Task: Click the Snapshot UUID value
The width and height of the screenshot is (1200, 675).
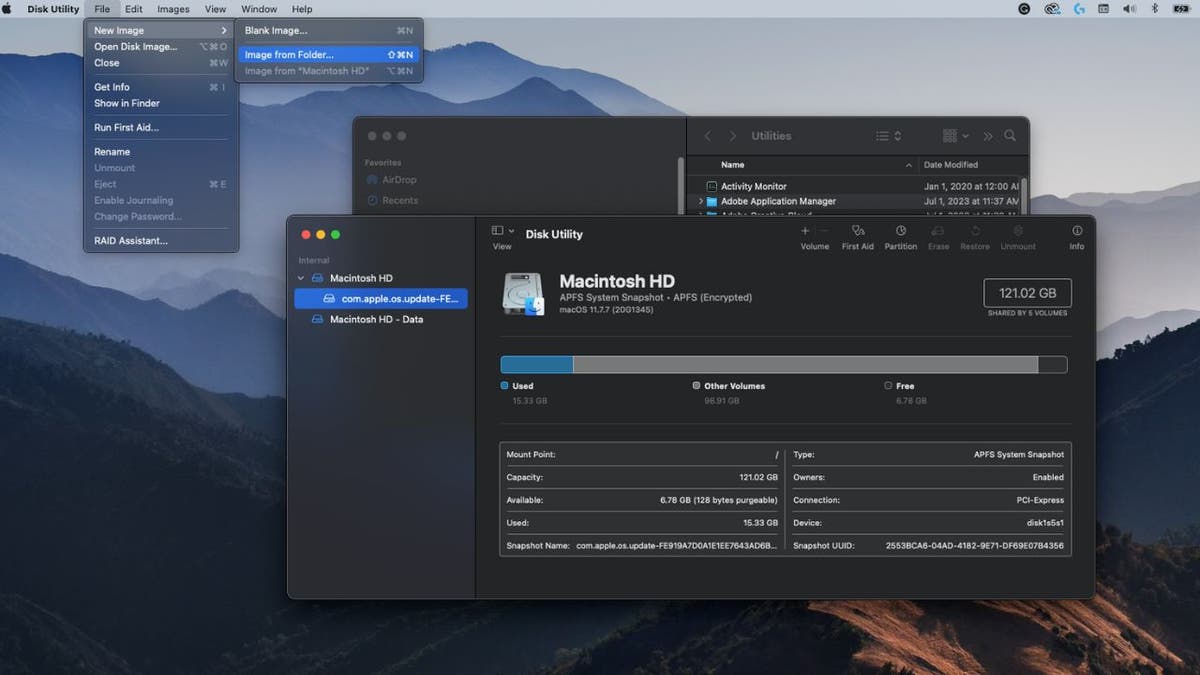Action: (x=975, y=546)
